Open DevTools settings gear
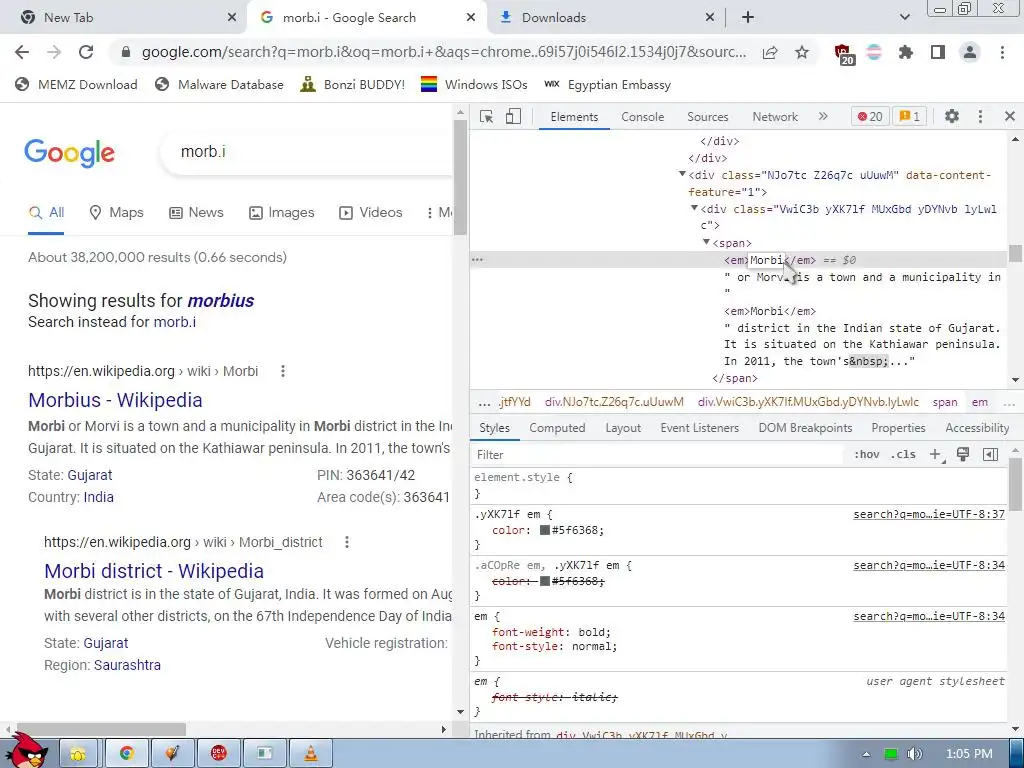 (x=952, y=116)
